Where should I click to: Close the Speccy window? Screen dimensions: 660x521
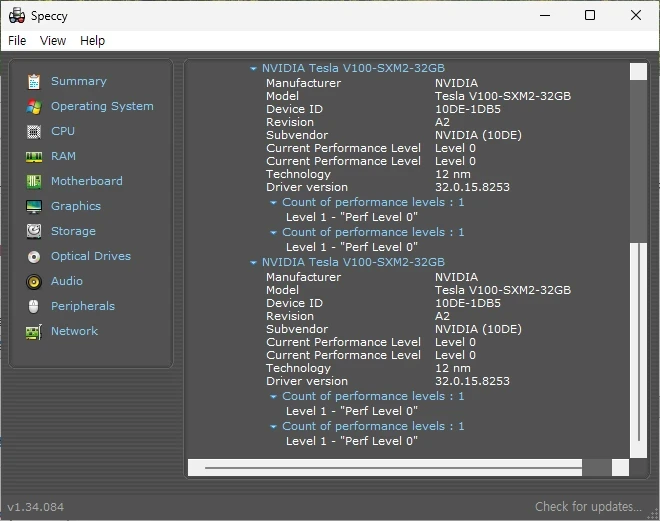tap(636, 16)
